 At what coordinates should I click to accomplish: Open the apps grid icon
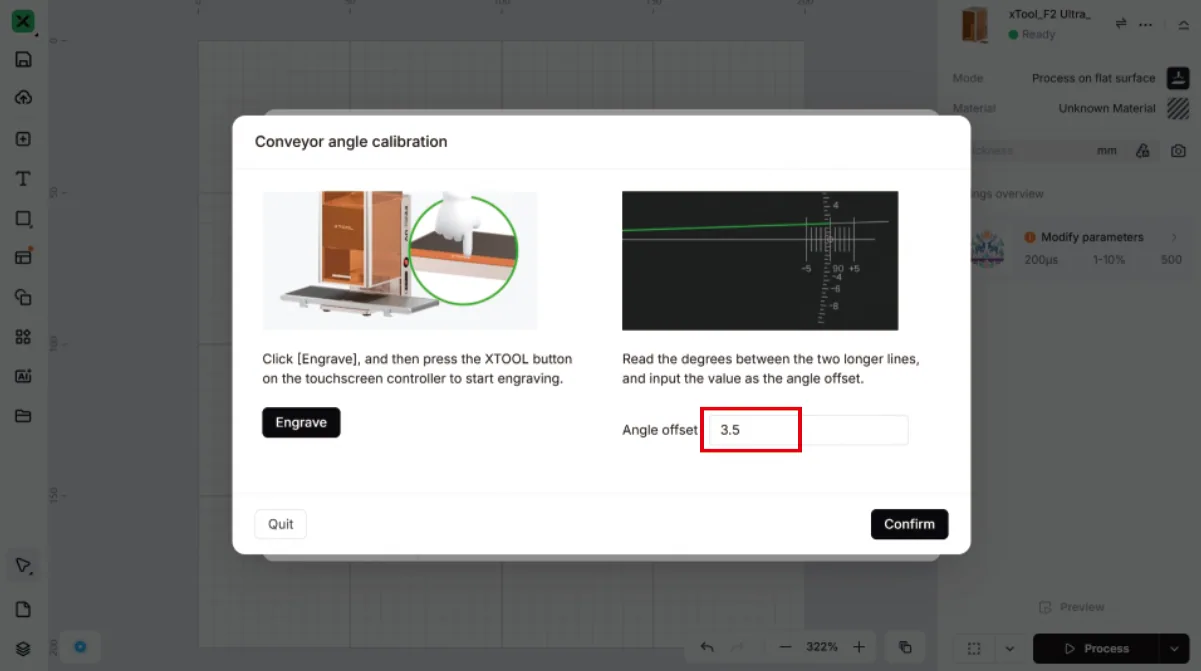pos(23,337)
